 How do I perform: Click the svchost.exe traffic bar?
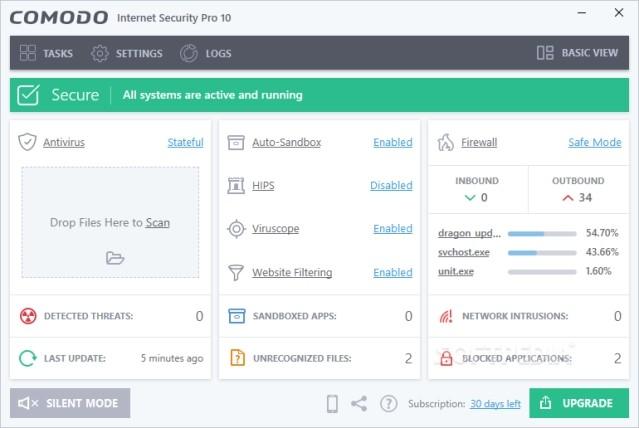coord(542,253)
